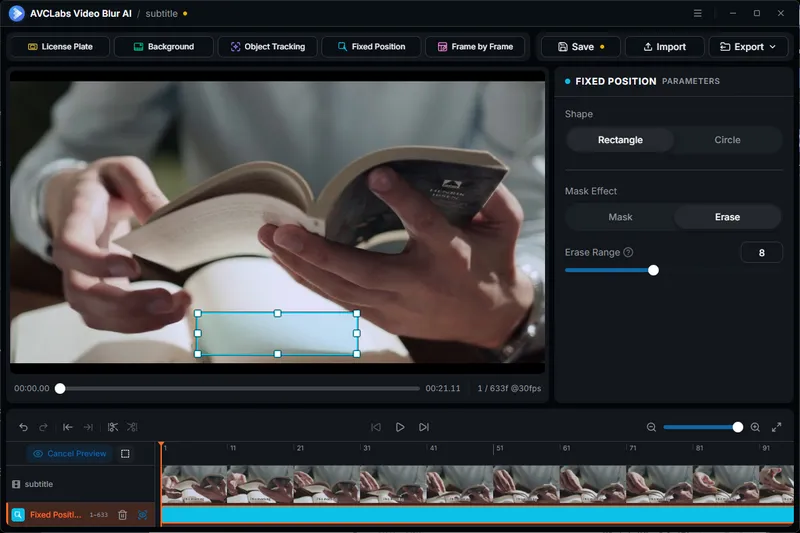The width and height of the screenshot is (800, 533).
Task: Open the Frame by Frame mode
Action: pos(475,46)
